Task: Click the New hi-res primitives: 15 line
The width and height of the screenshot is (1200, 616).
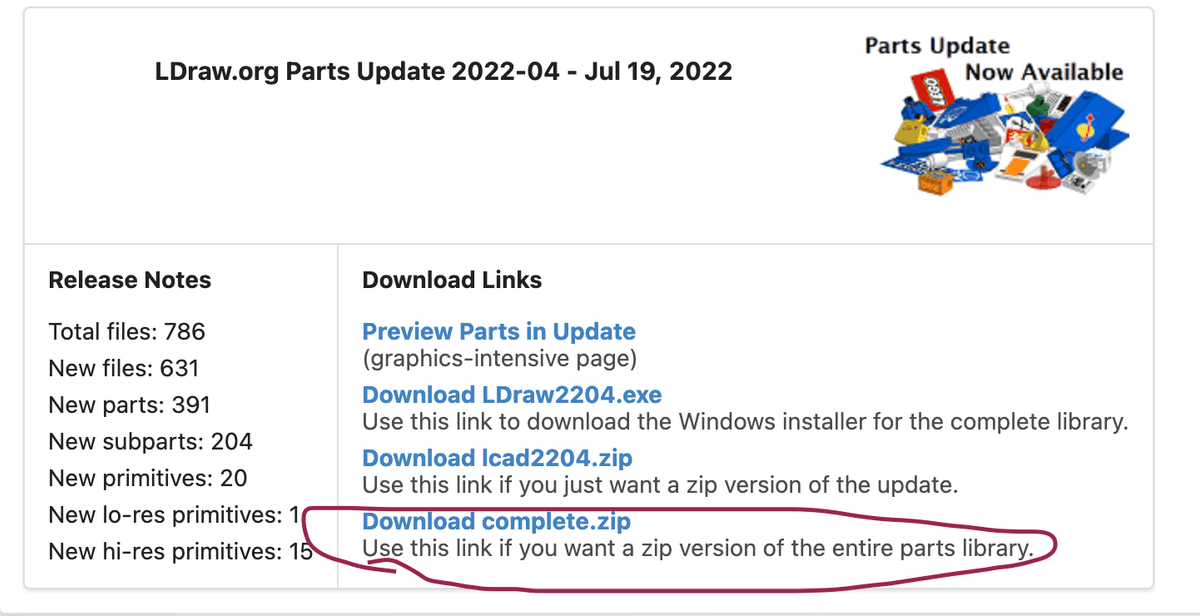Action: [x=180, y=551]
